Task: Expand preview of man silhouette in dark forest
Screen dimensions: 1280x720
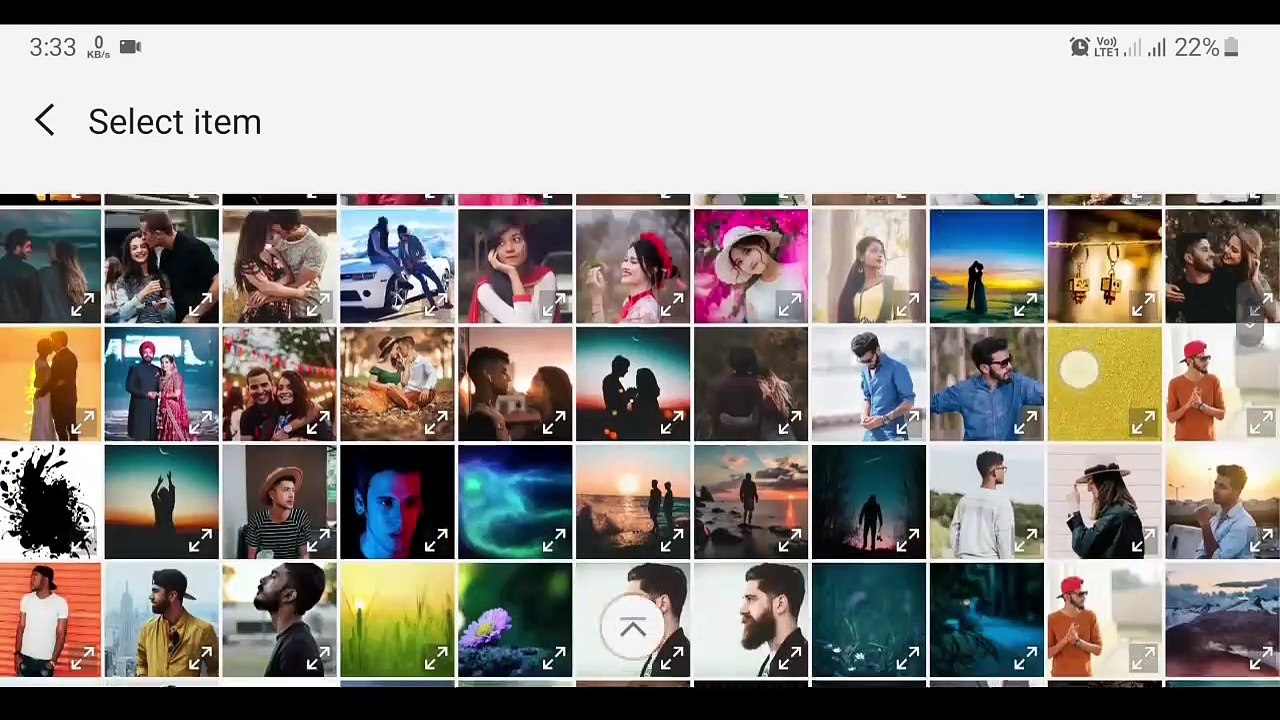Action: (909, 541)
